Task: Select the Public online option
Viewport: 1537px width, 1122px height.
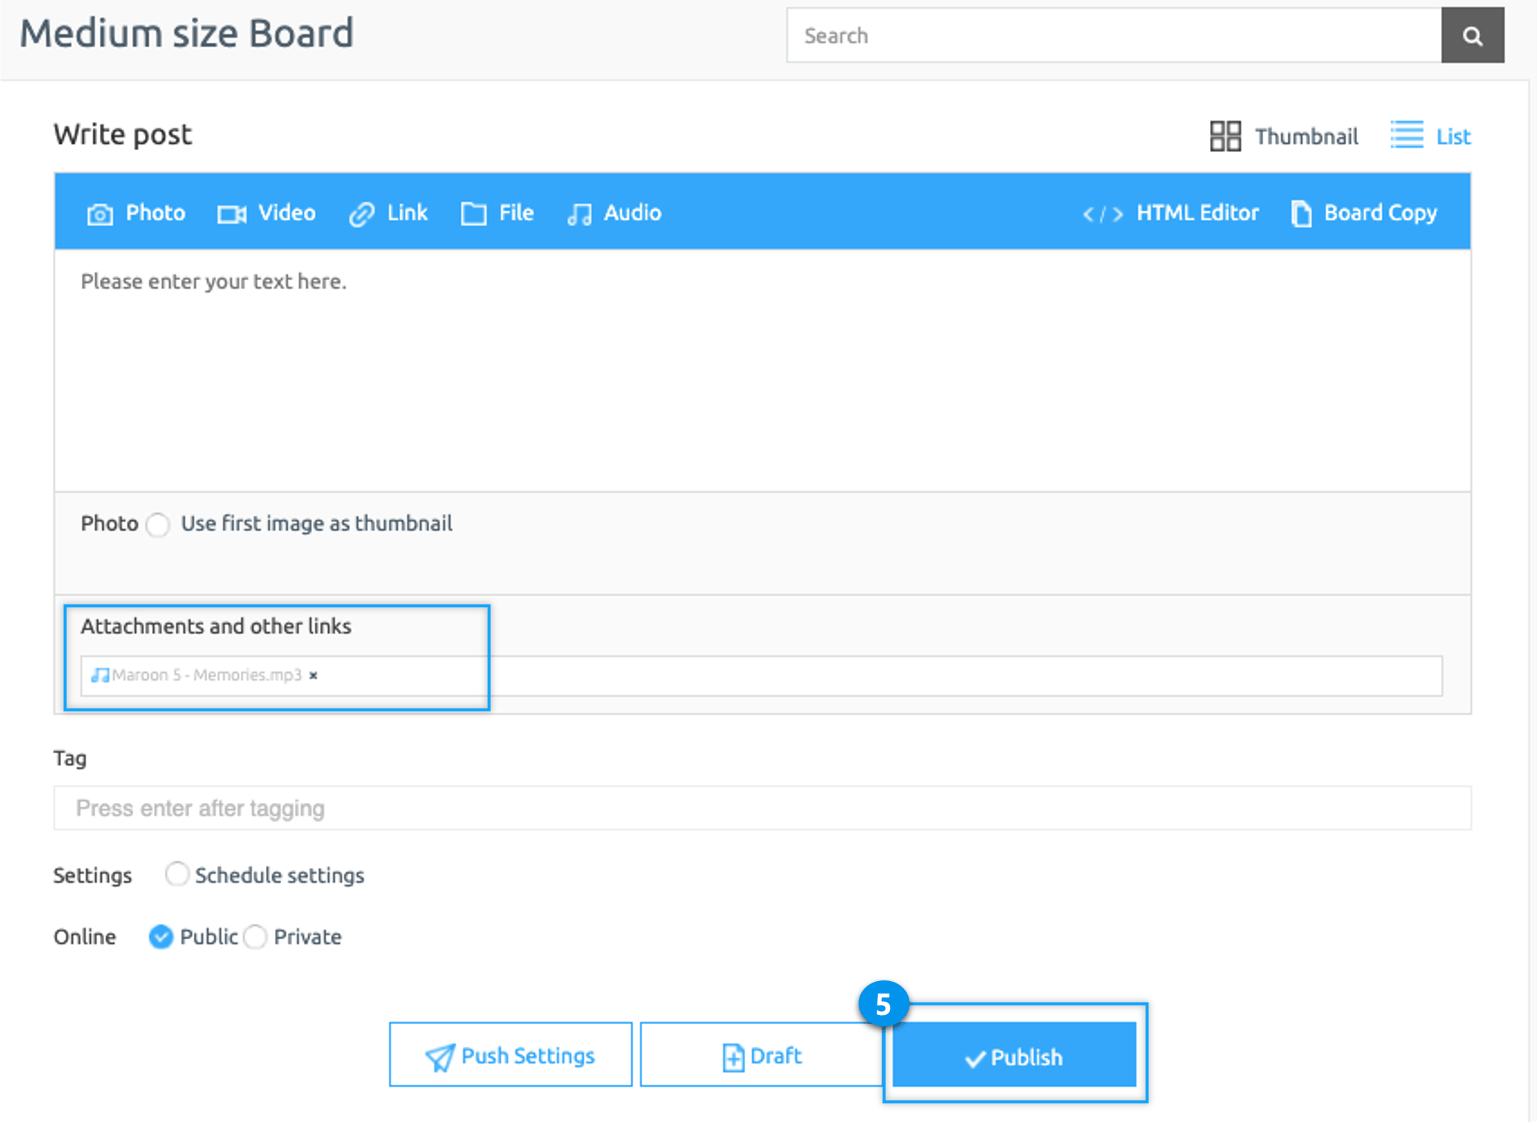Action: click(x=161, y=937)
